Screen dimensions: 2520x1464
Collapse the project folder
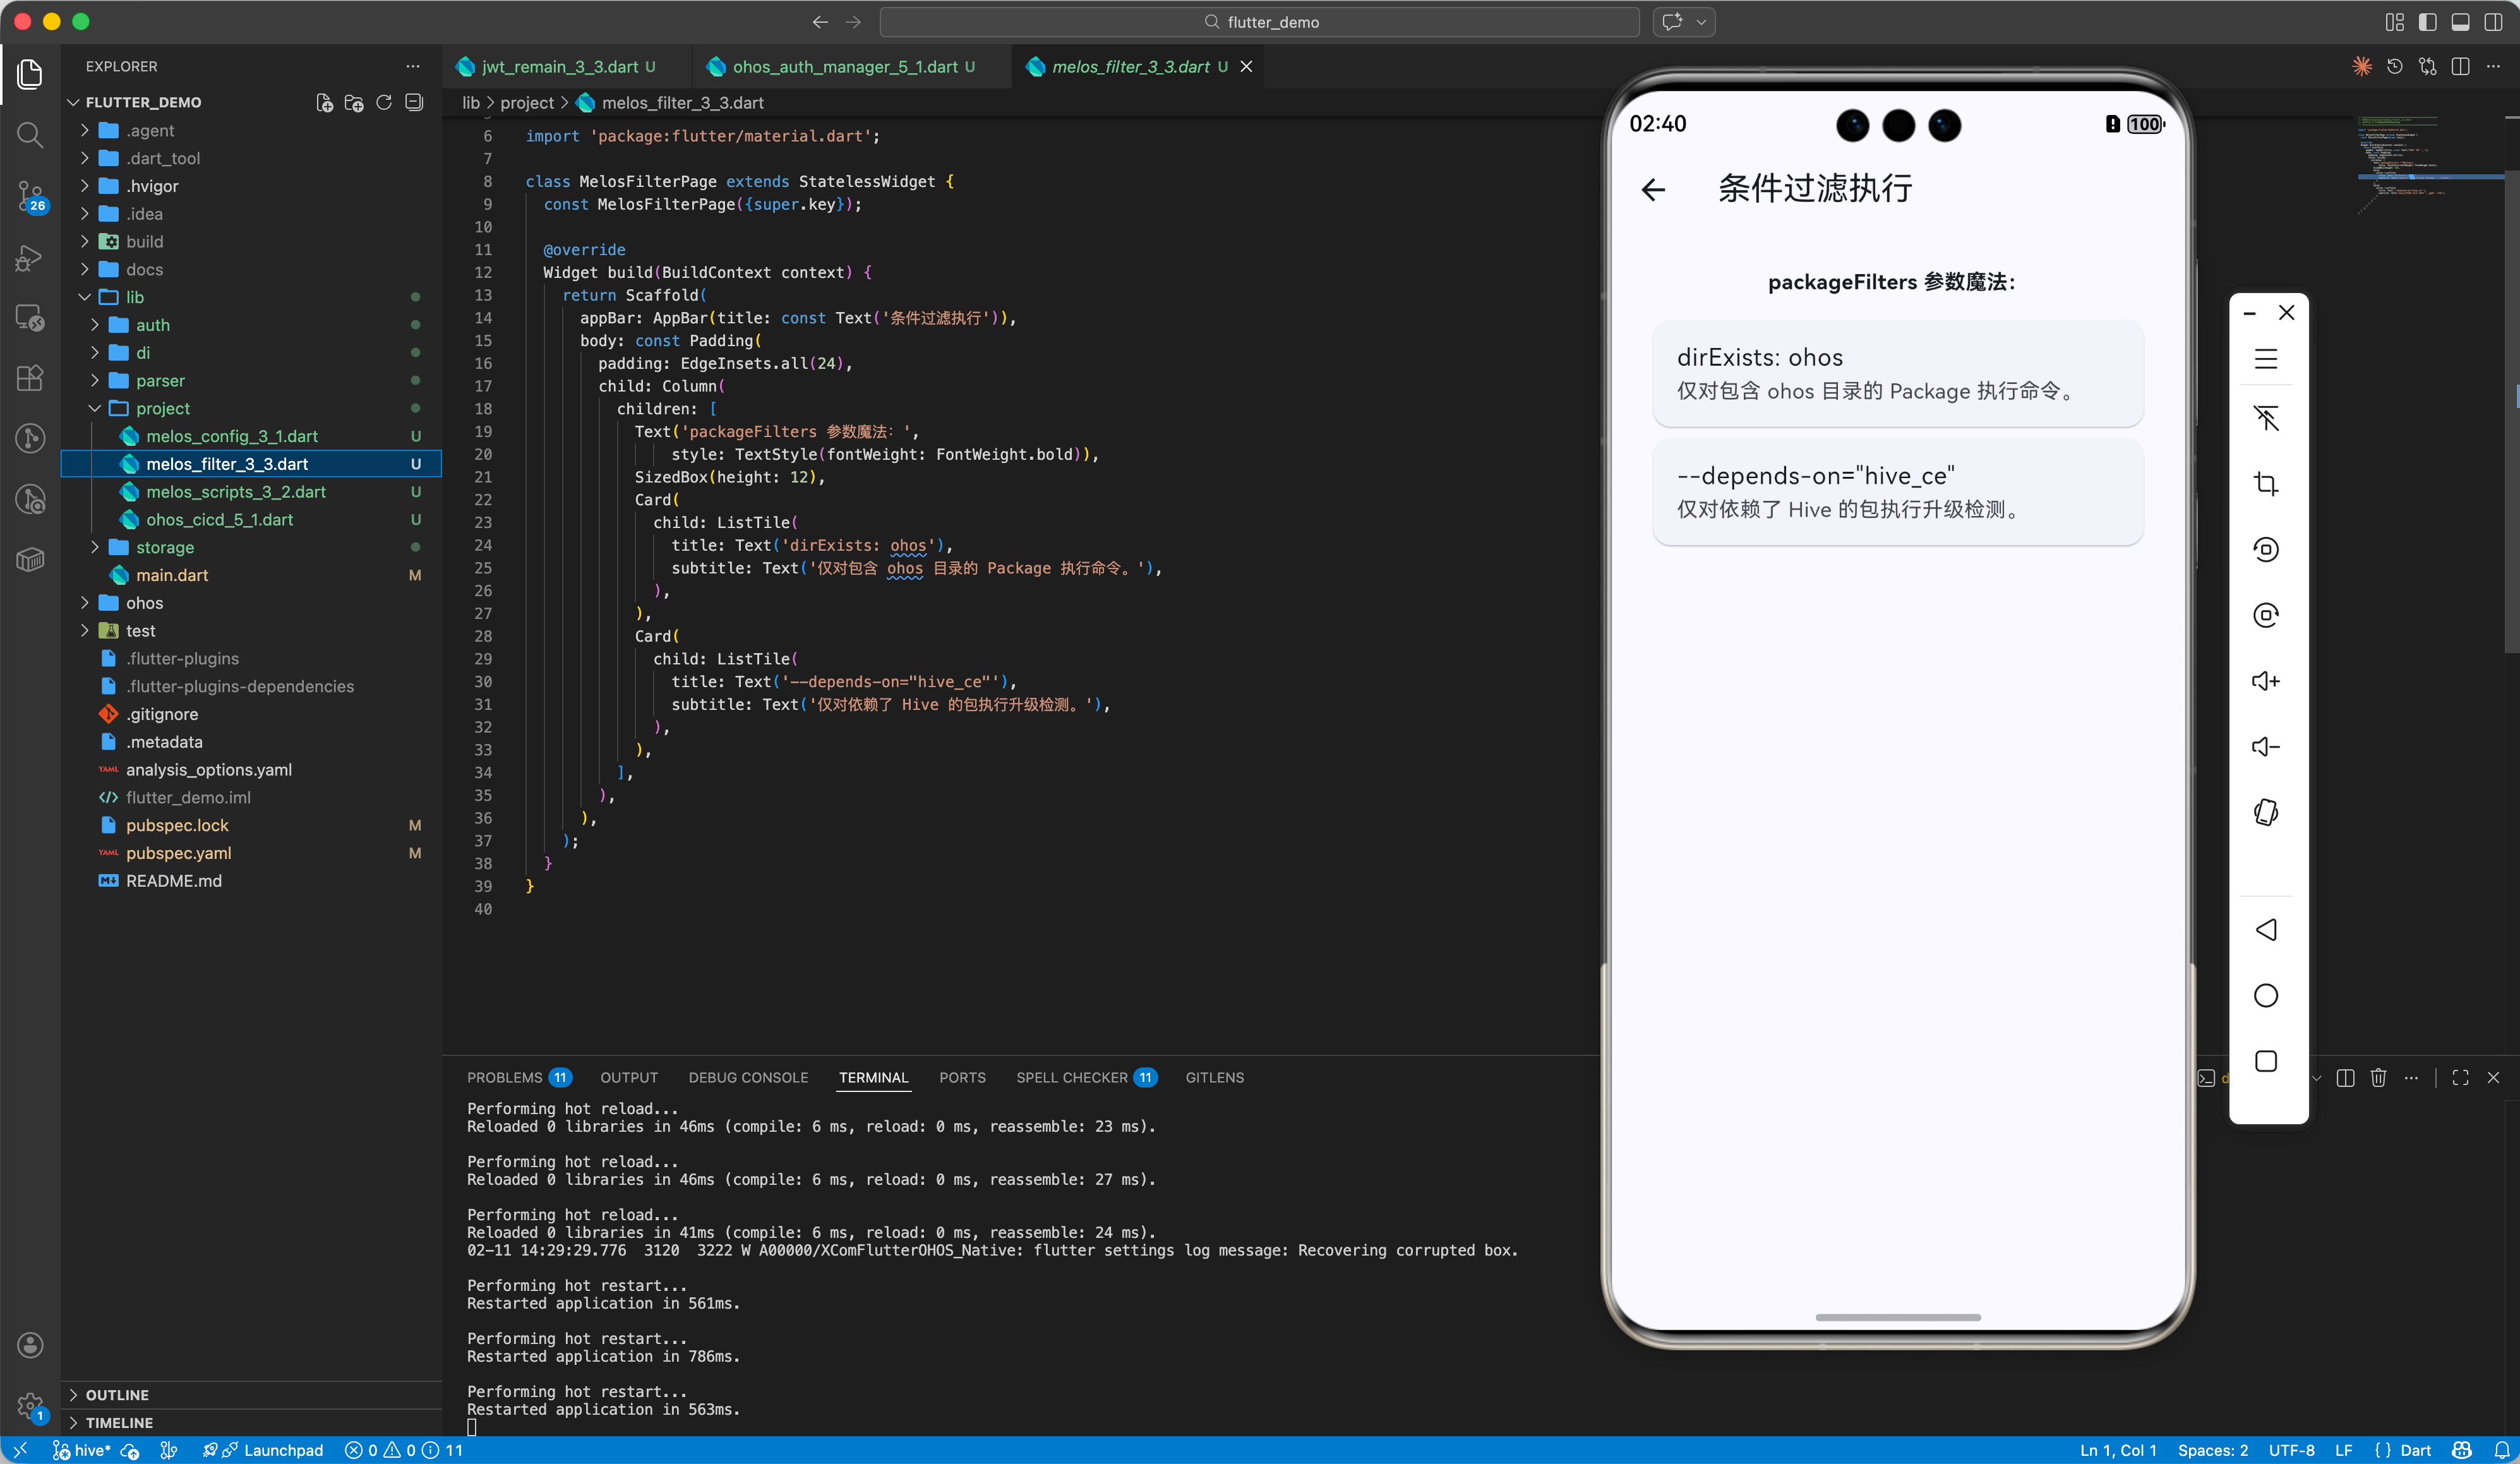(163, 408)
